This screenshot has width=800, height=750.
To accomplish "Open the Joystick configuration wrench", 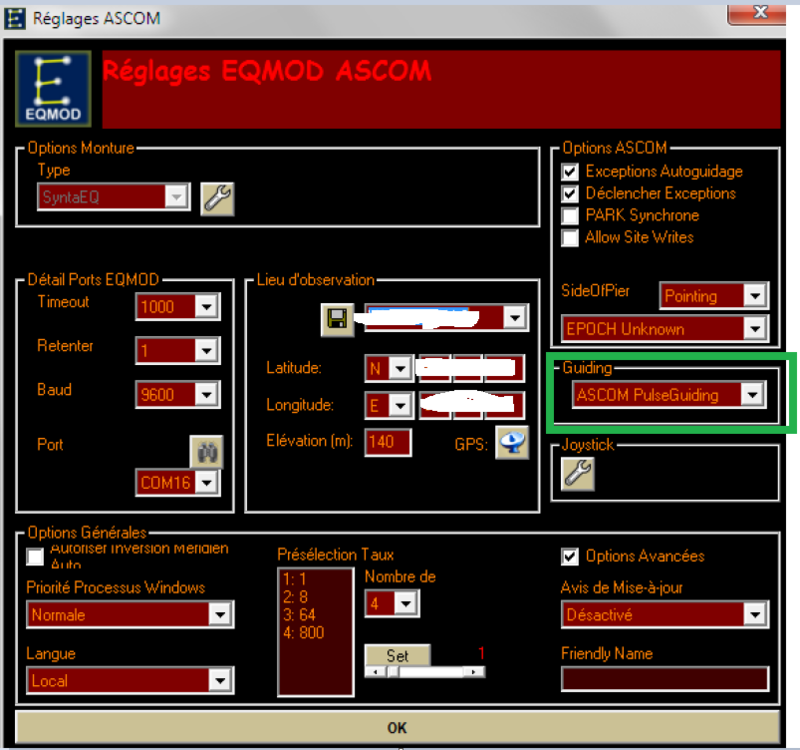I will (578, 474).
